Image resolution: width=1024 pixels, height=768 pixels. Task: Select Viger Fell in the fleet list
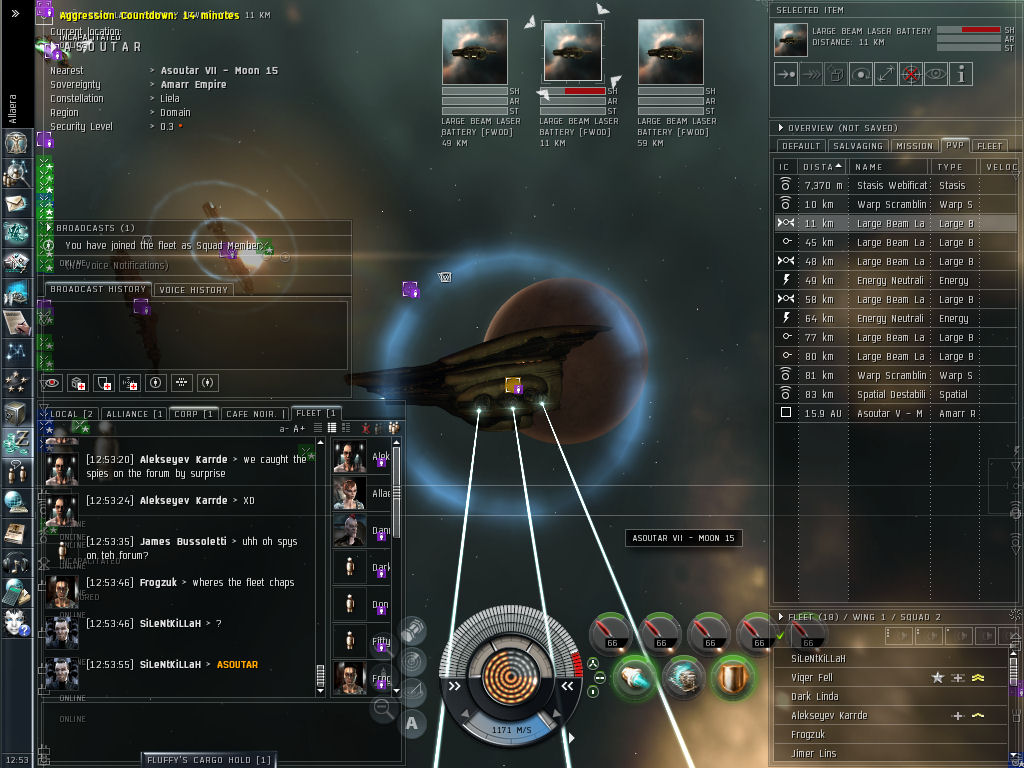888,677
